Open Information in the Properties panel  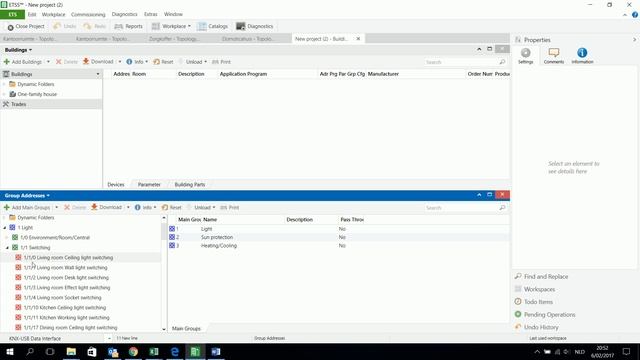pos(582,56)
